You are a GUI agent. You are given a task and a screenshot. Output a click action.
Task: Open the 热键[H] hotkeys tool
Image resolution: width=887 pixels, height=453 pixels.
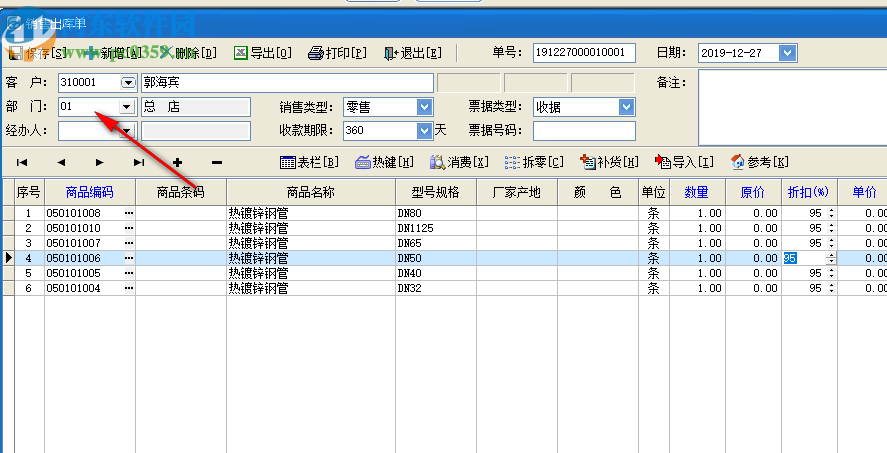(x=385, y=162)
